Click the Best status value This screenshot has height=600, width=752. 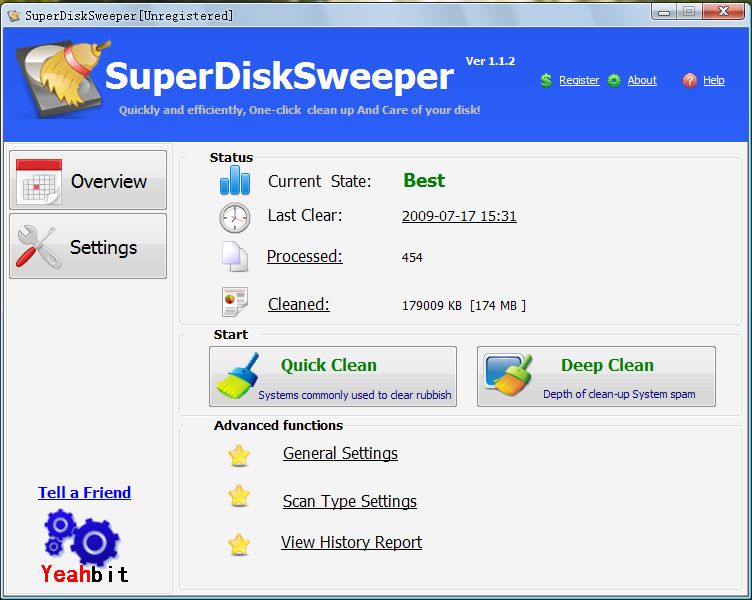[x=424, y=180]
